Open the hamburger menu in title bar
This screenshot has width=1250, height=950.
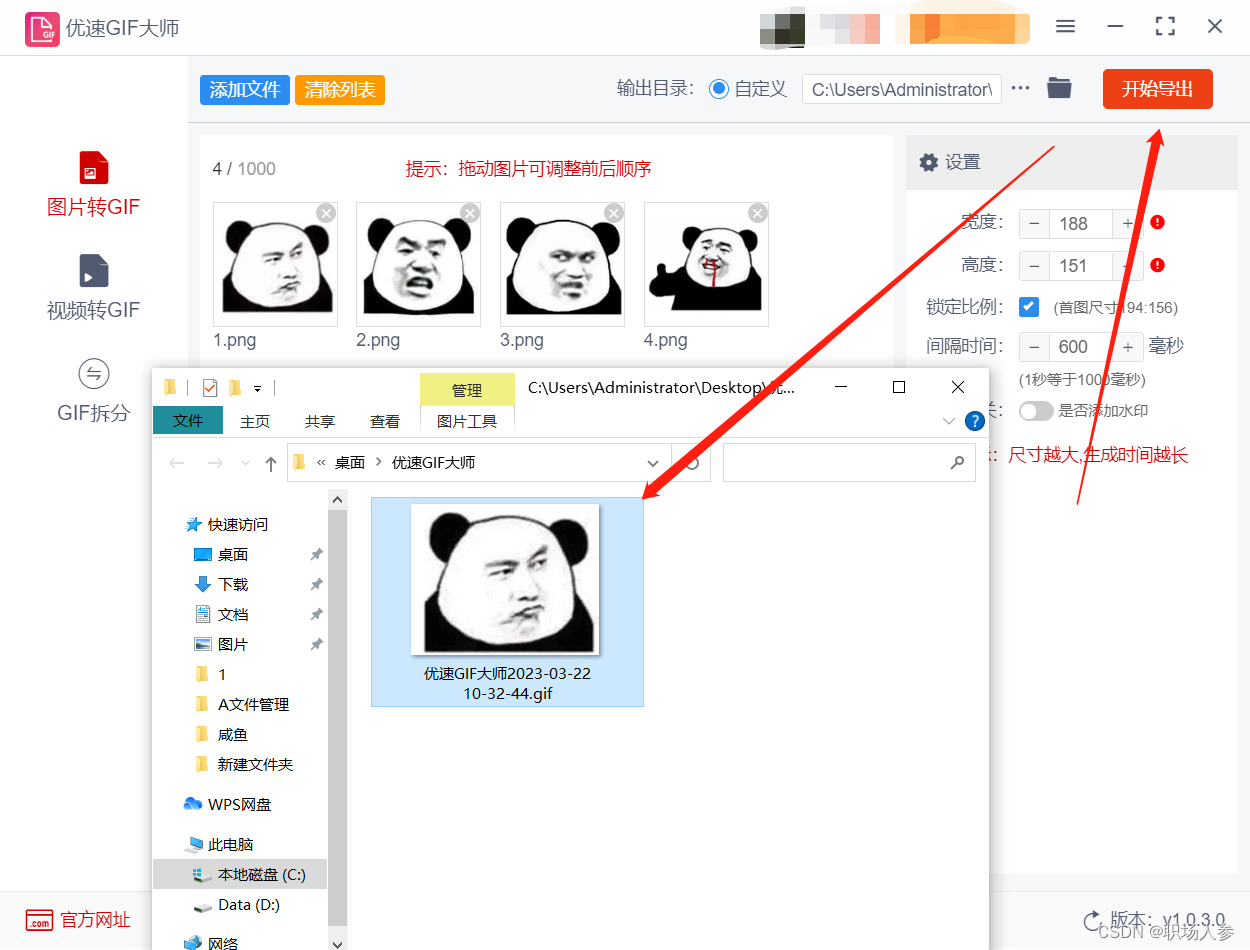tap(1065, 27)
